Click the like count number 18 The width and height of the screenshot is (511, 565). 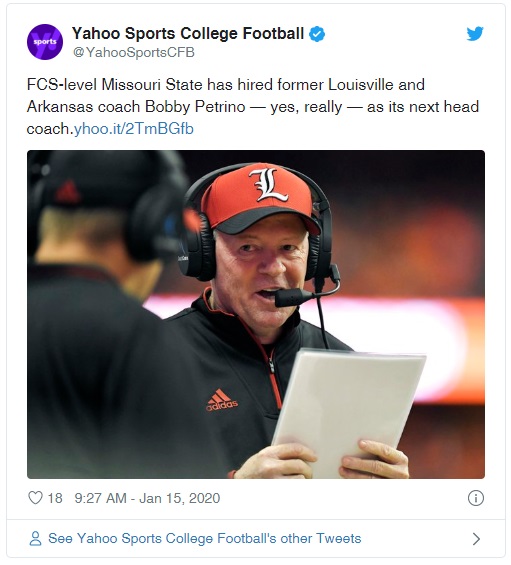(x=55, y=498)
